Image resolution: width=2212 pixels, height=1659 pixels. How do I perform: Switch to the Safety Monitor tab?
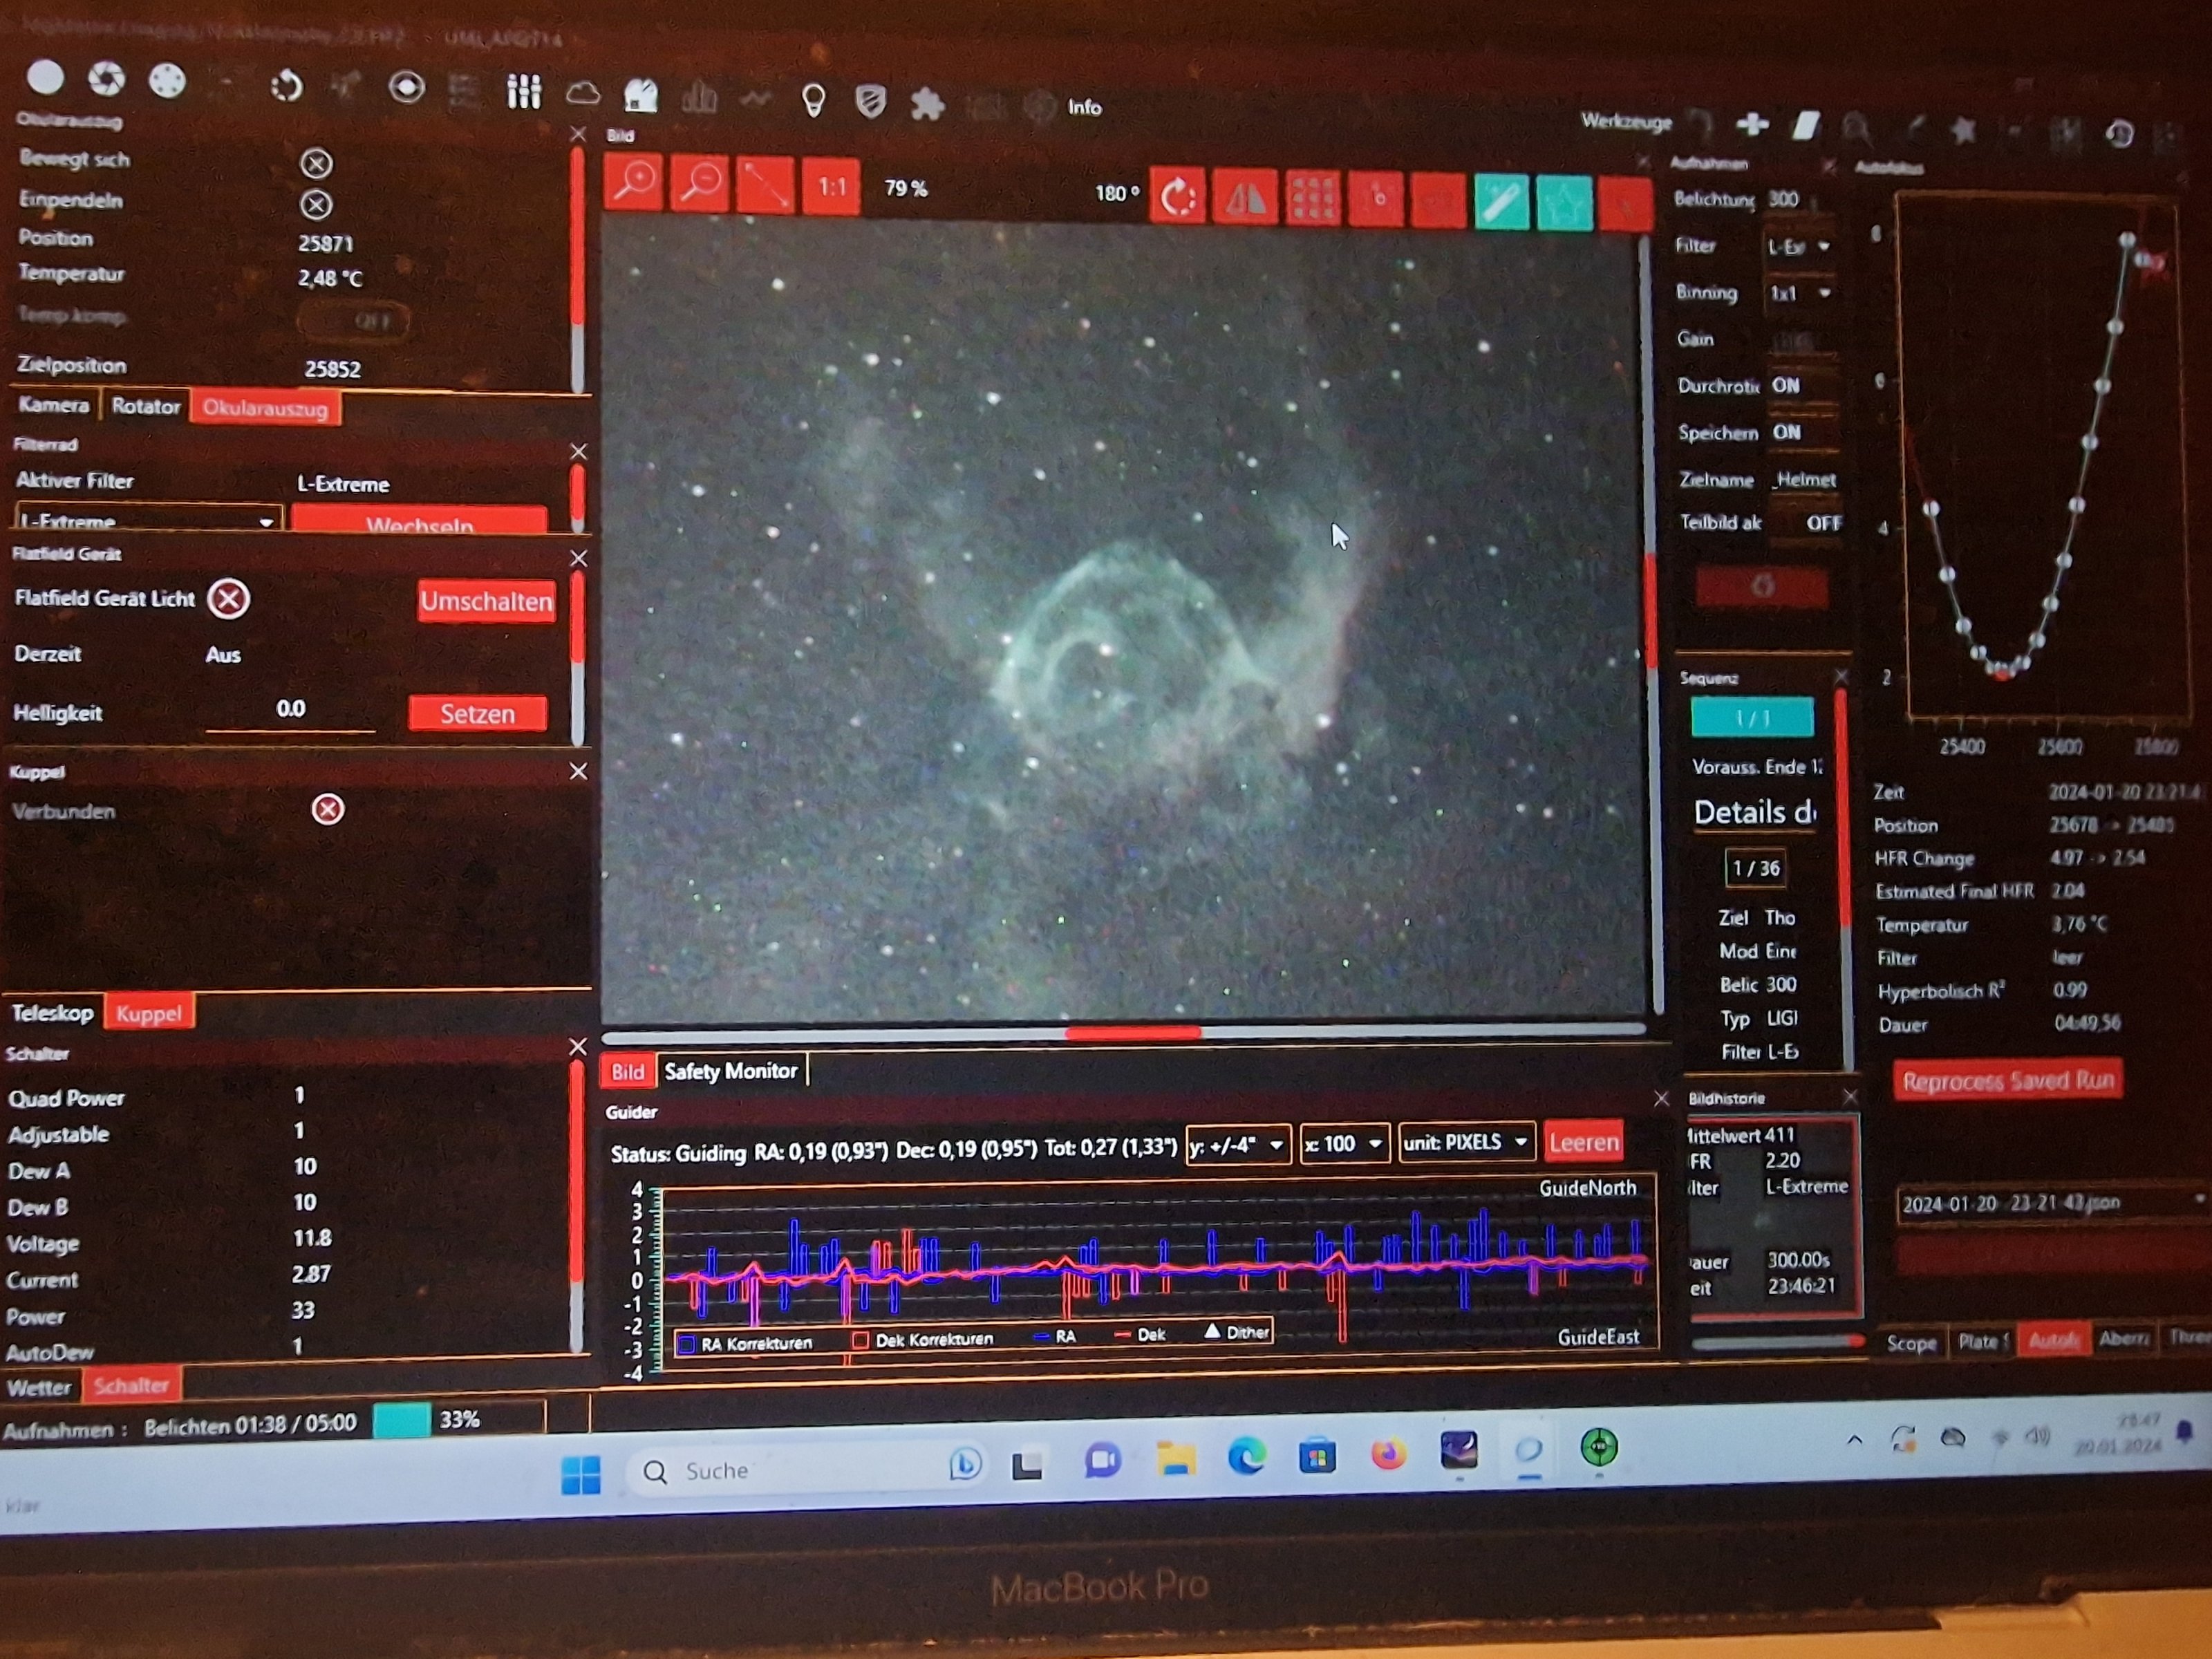pos(730,1071)
